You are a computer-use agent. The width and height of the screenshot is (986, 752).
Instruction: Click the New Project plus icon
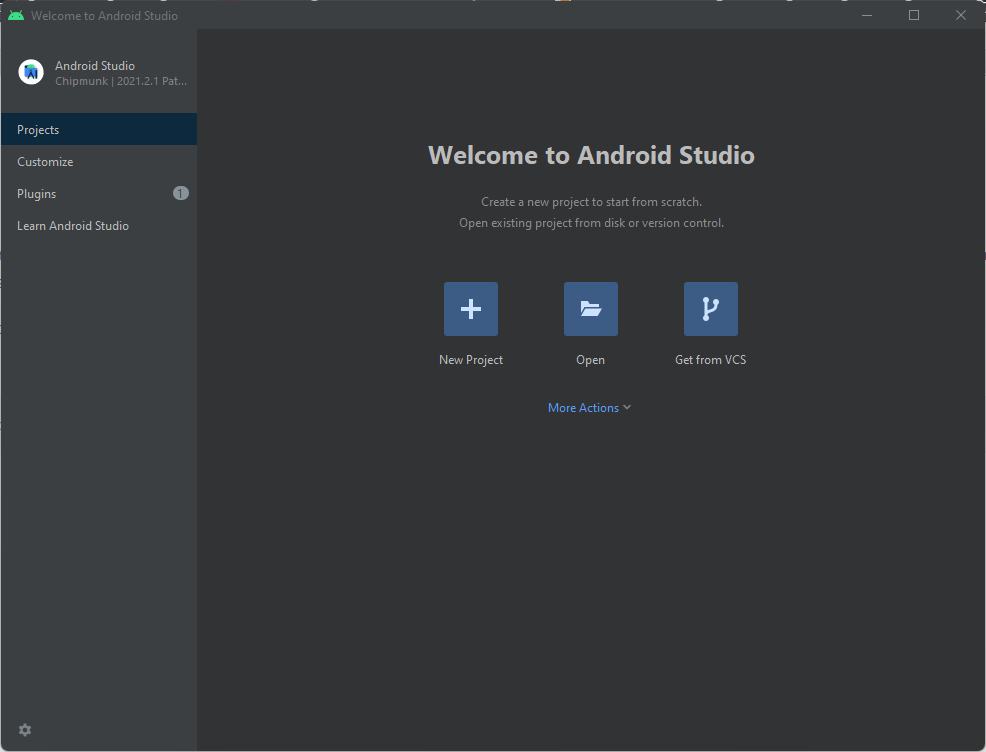click(470, 309)
